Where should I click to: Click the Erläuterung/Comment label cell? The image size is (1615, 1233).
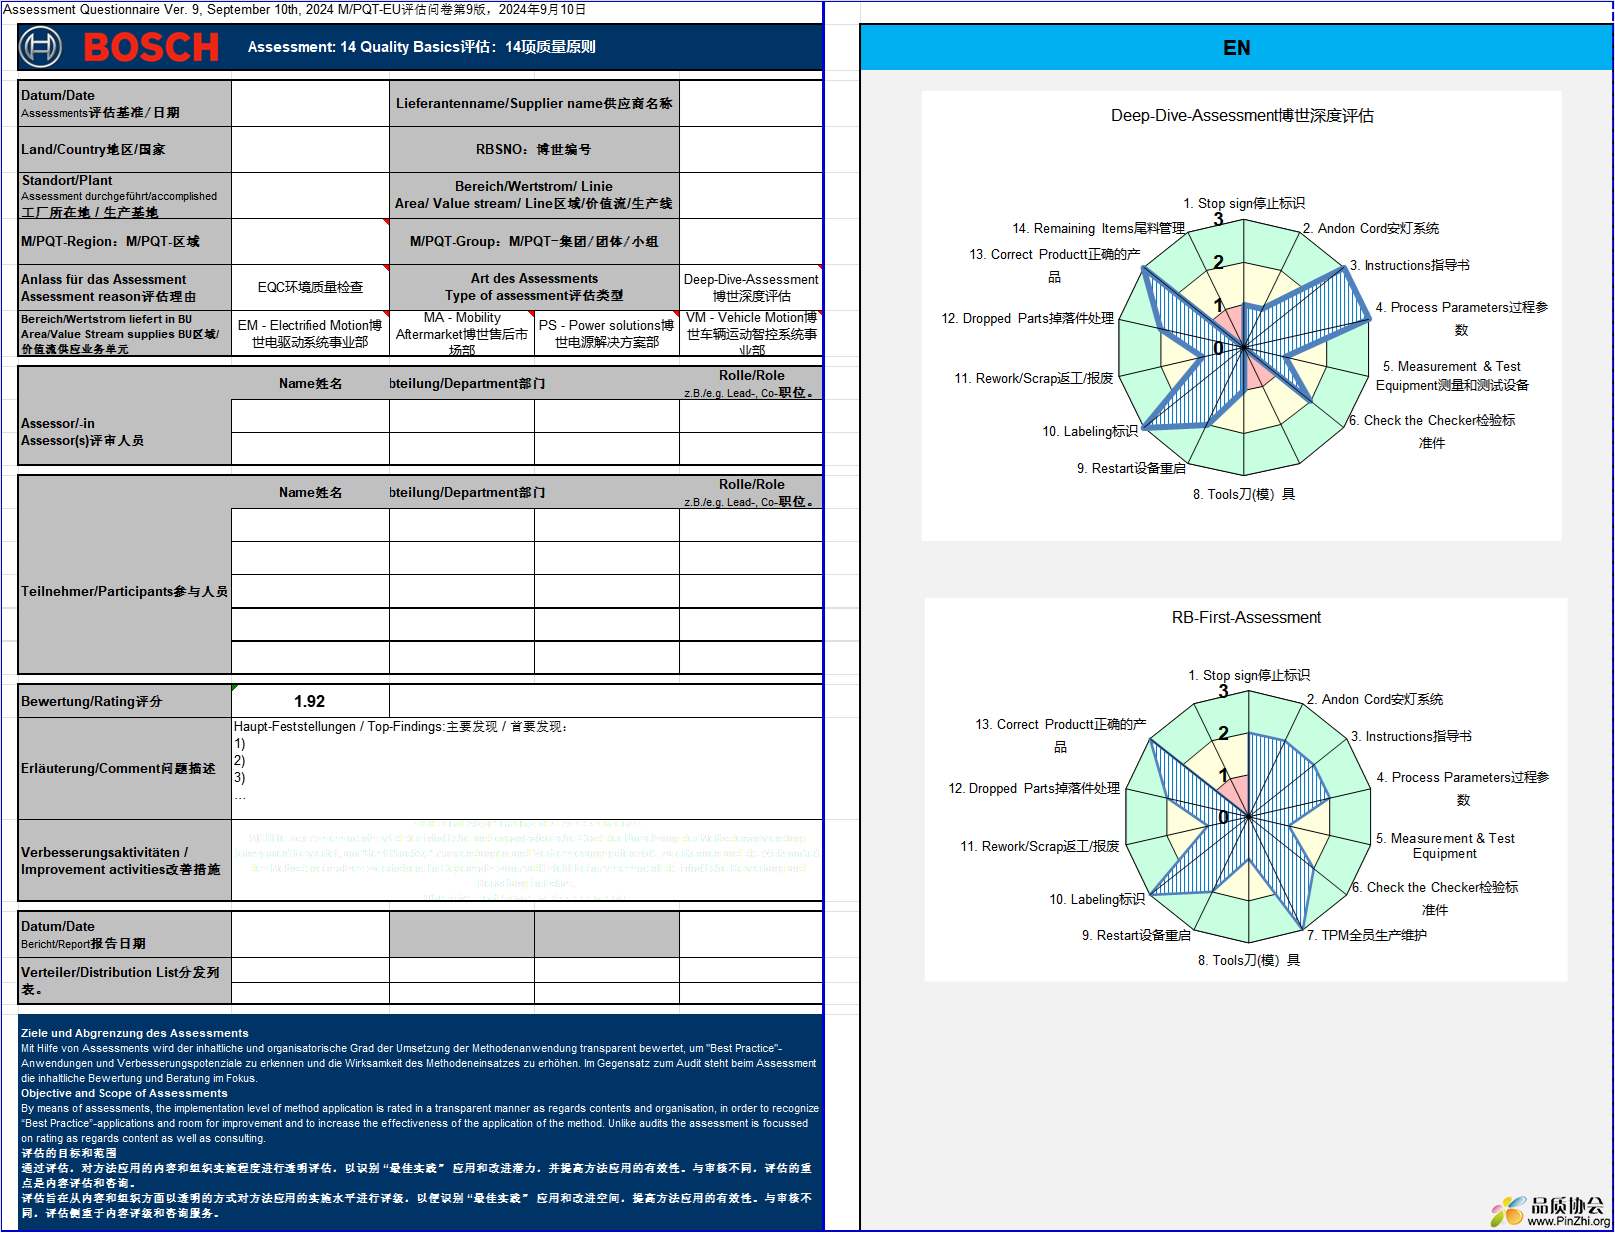(125, 768)
